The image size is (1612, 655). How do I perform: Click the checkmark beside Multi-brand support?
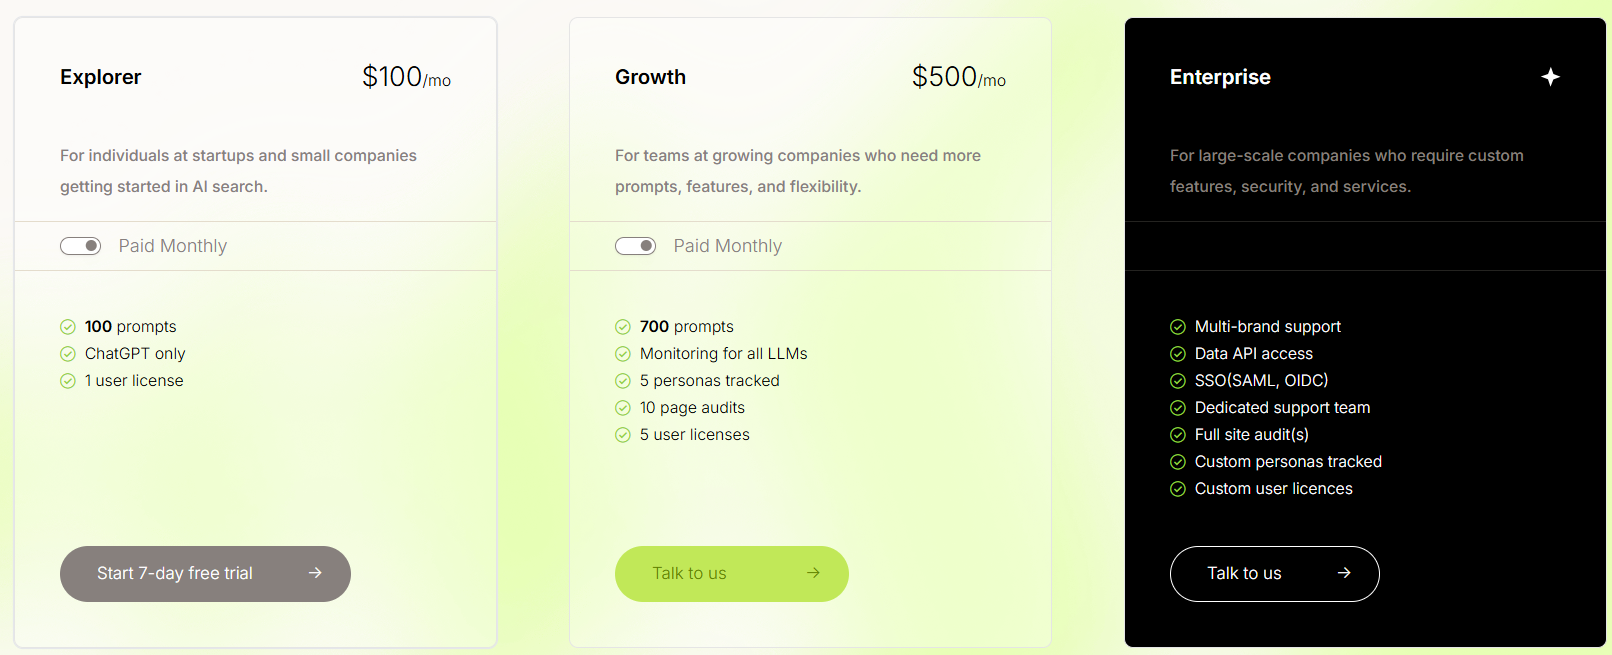(1178, 326)
